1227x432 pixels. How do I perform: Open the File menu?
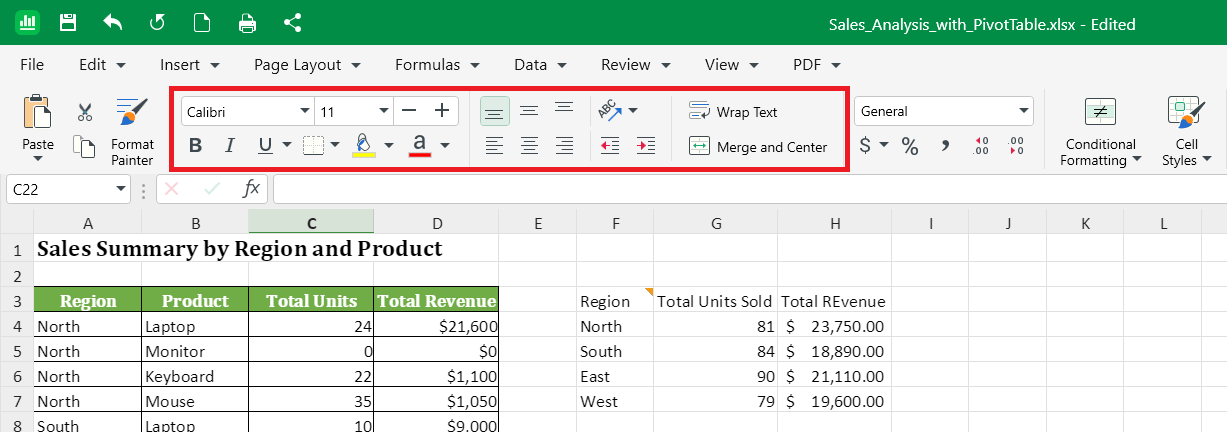[x=32, y=64]
